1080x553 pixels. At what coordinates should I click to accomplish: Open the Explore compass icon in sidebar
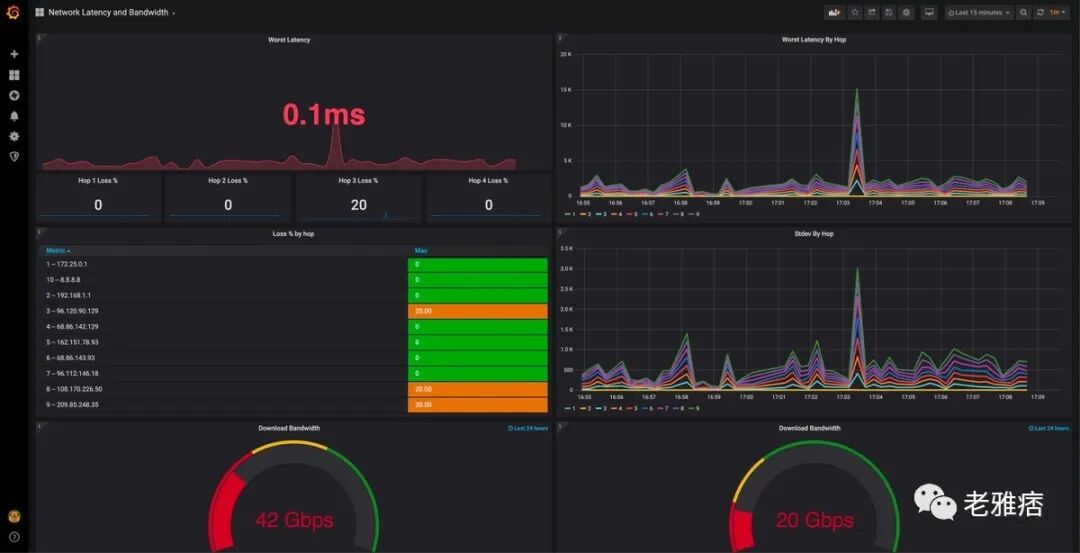click(14, 96)
